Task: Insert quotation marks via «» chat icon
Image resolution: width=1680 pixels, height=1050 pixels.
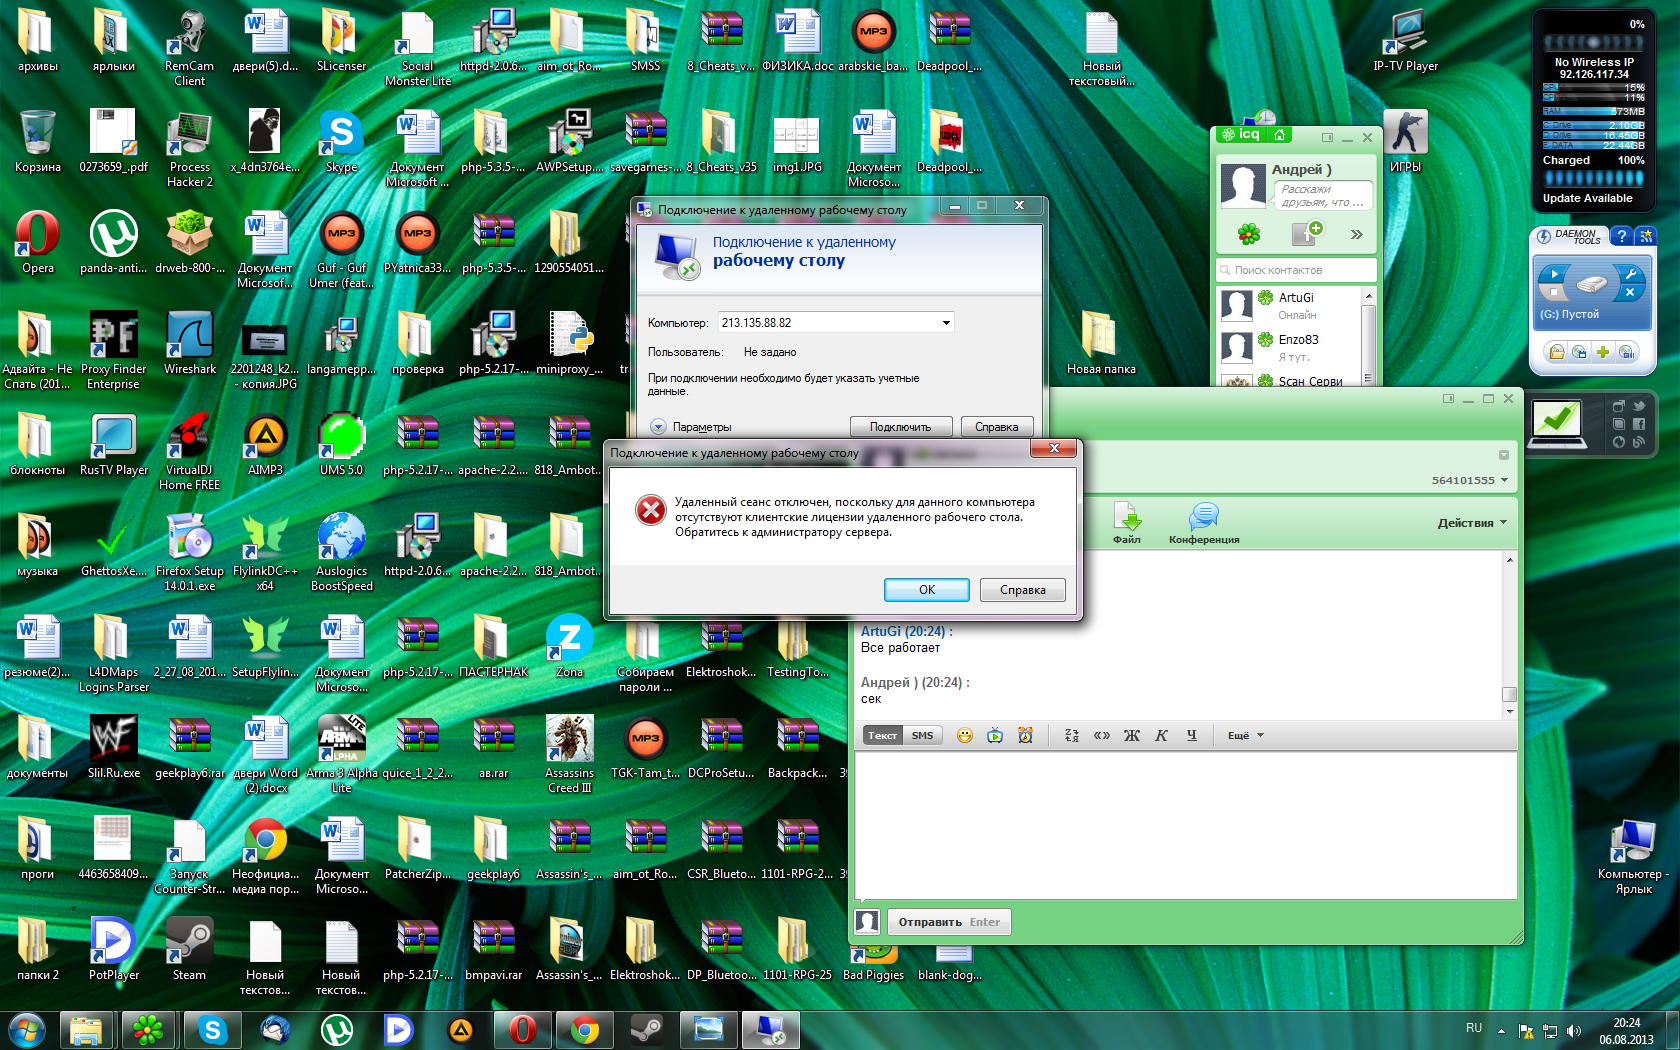Action: tap(1102, 735)
